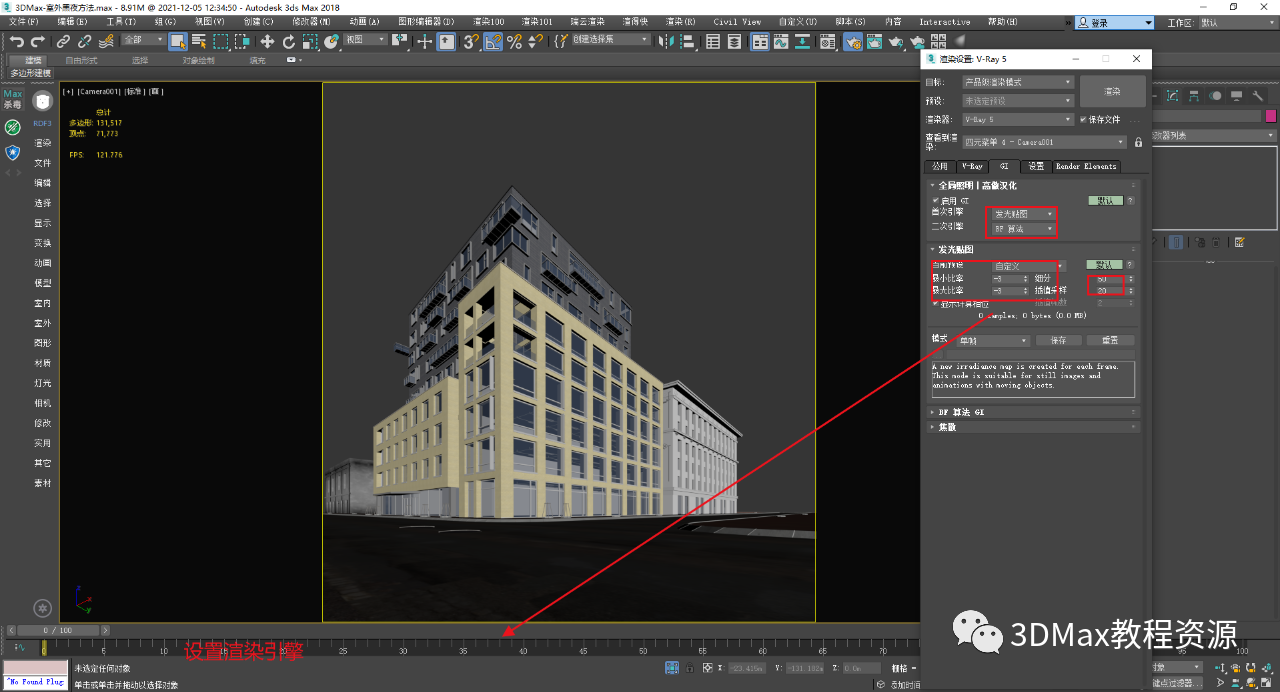
Task: Select the Select Object arrow tool
Action: [x=180, y=42]
